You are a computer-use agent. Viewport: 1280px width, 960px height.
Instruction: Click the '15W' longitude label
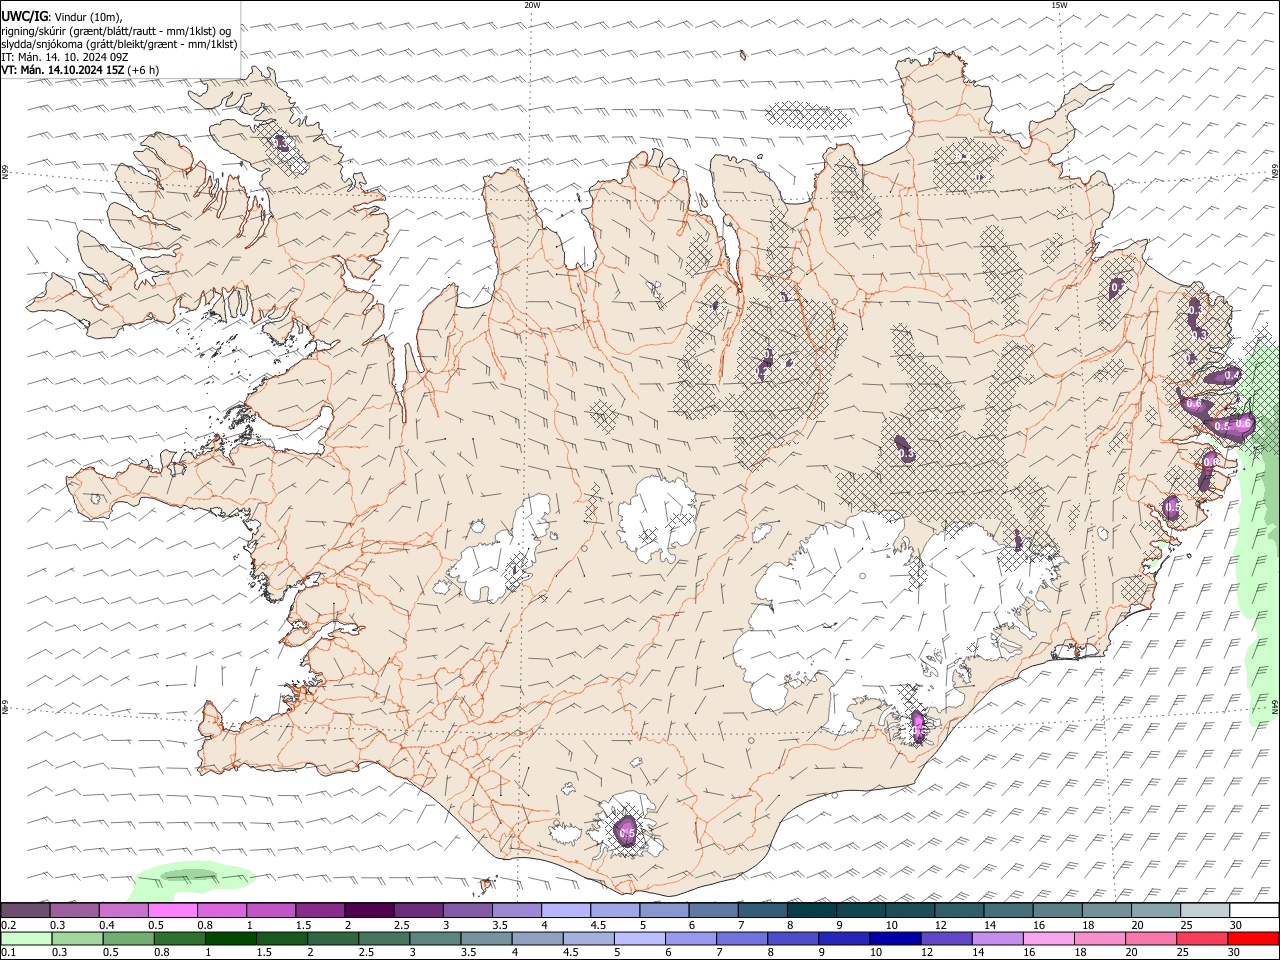[x=1059, y=5]
